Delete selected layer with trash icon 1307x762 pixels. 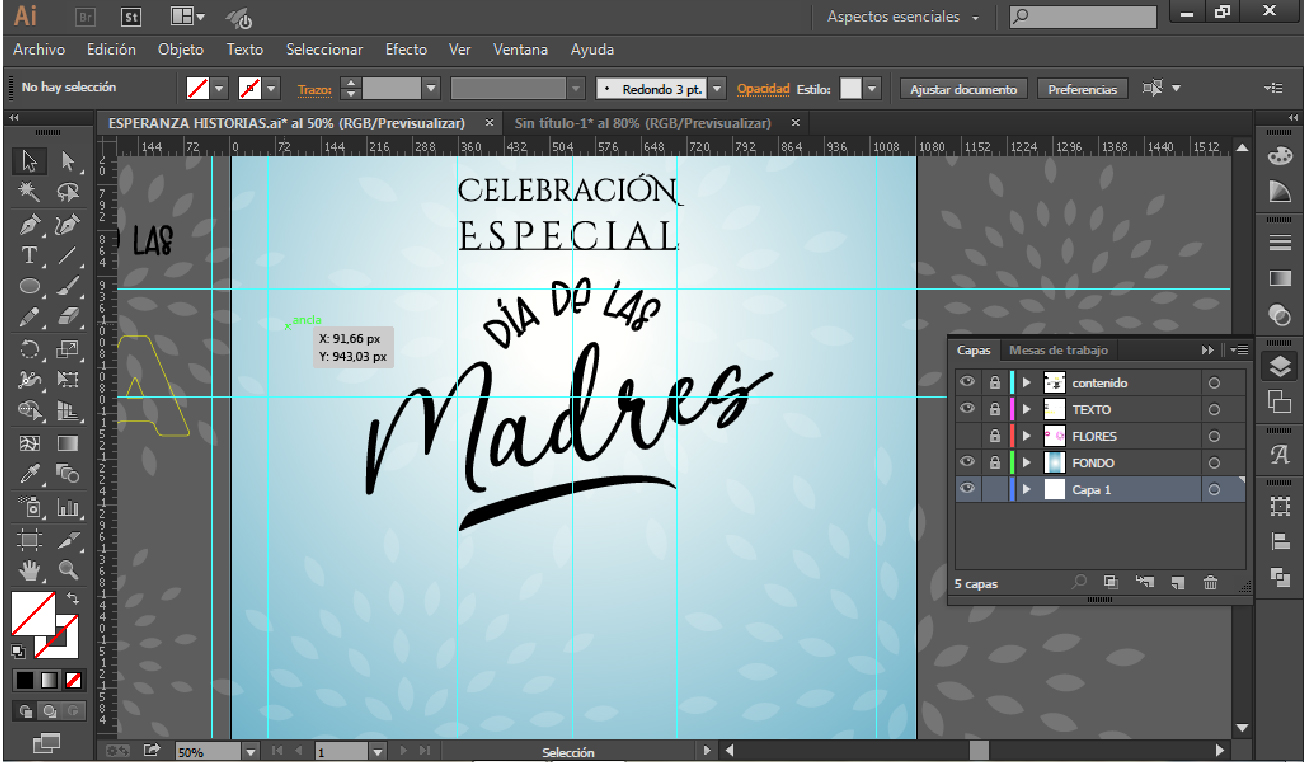1210,582
